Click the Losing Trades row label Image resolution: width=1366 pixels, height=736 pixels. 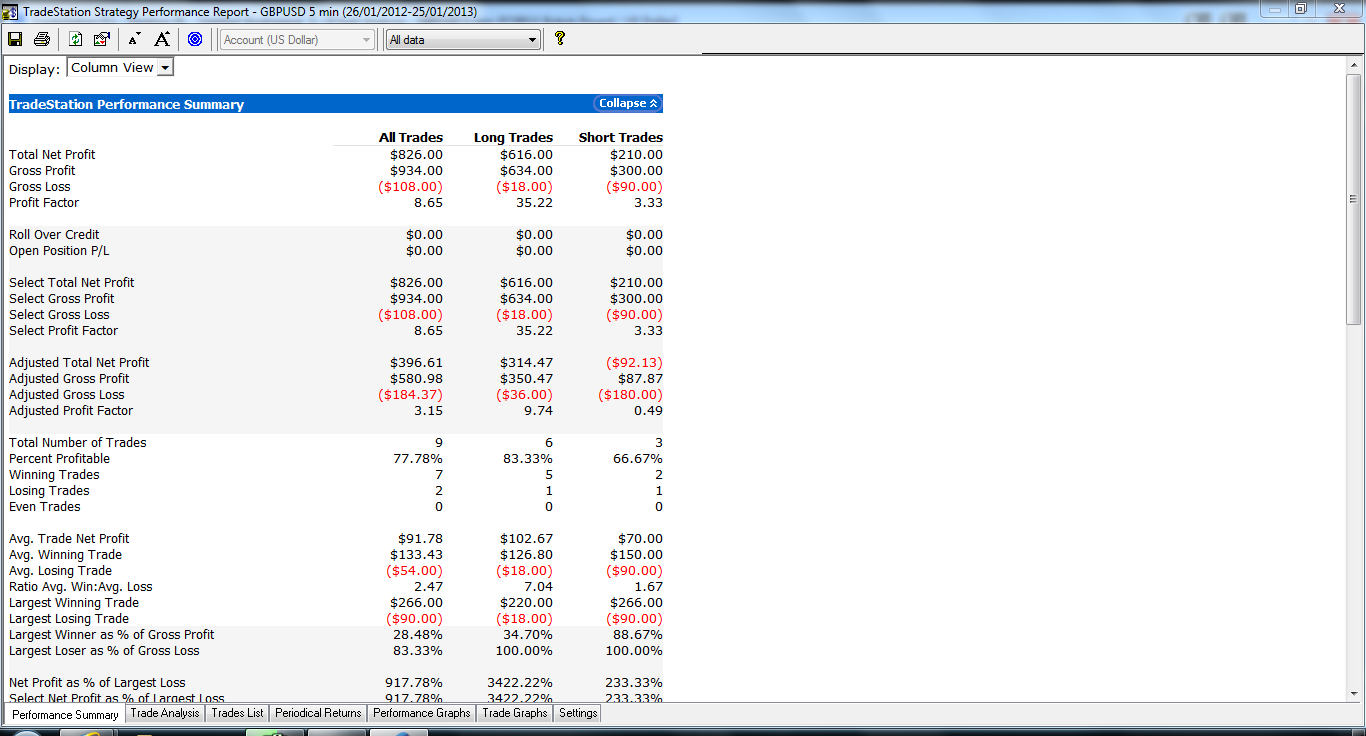coord(49,491)
